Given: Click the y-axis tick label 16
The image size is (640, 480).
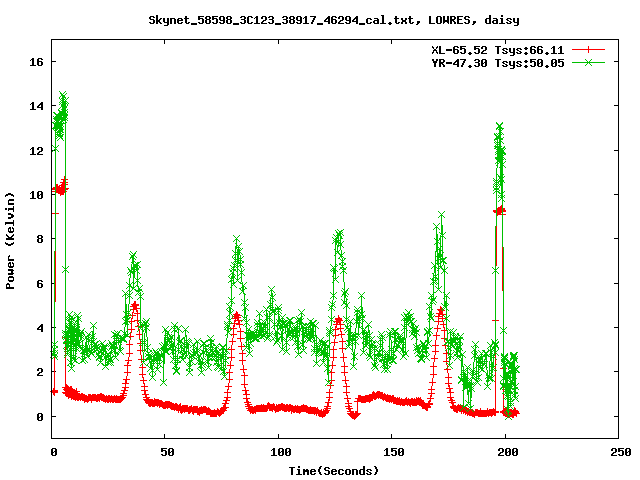Looking at the screenshot, I should pos(36,62).
